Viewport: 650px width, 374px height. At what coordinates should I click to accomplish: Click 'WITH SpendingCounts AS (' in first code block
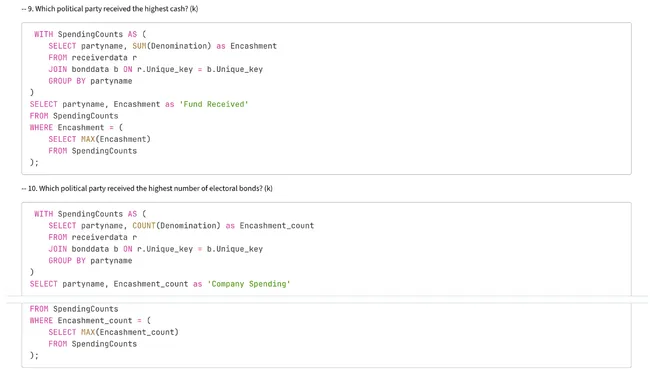90,34
